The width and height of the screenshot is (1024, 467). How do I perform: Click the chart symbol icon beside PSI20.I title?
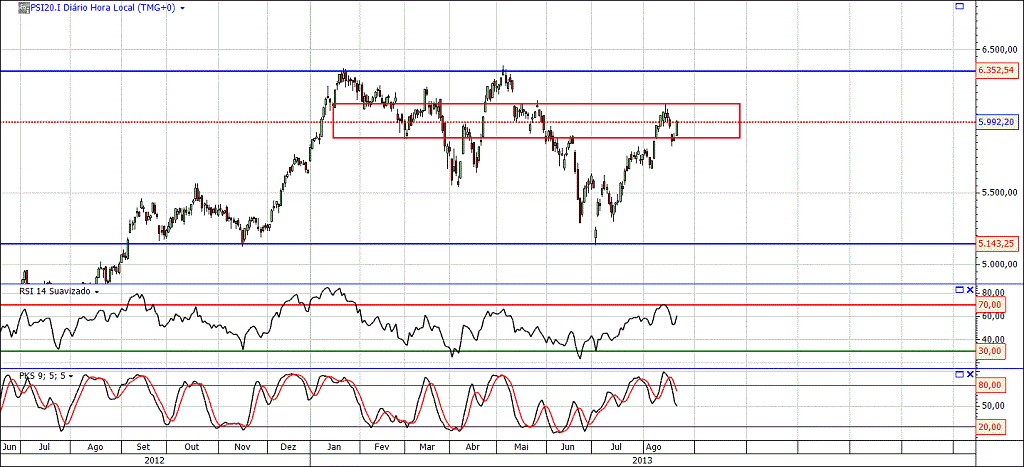click(x=24, y=8)
